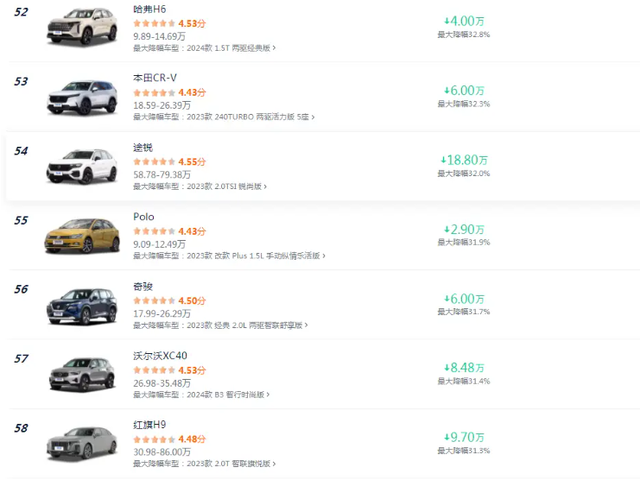Click the 红旗H9 sedan thumbnail
The width and height of the screenshot is (640, 480).
82,444
